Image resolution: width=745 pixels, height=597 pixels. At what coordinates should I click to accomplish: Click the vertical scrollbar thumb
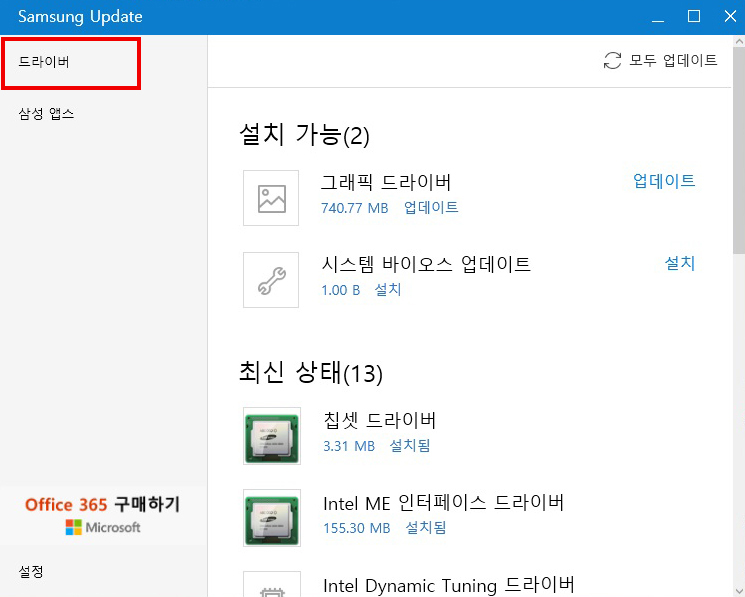pos(739,151)
